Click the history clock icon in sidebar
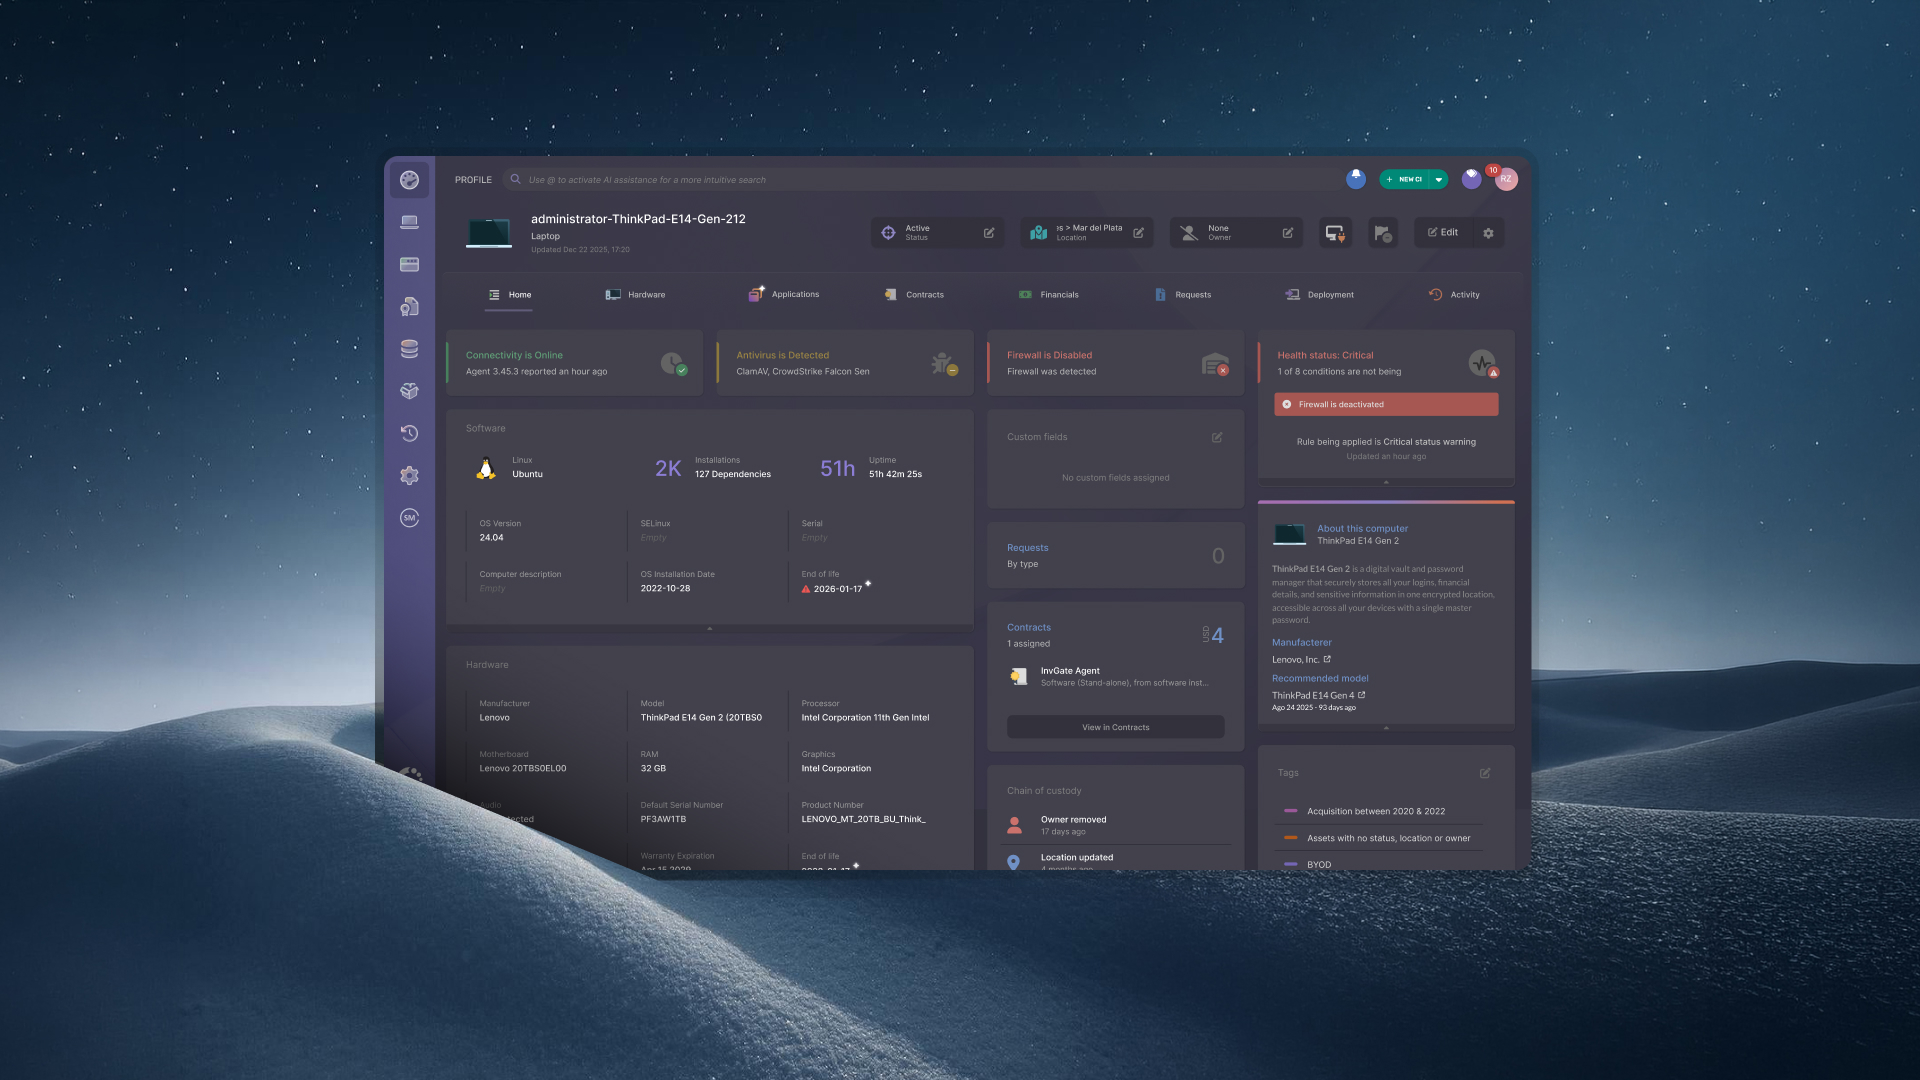Screen dimensions: 1920x1080 click(x=409, y=433)
